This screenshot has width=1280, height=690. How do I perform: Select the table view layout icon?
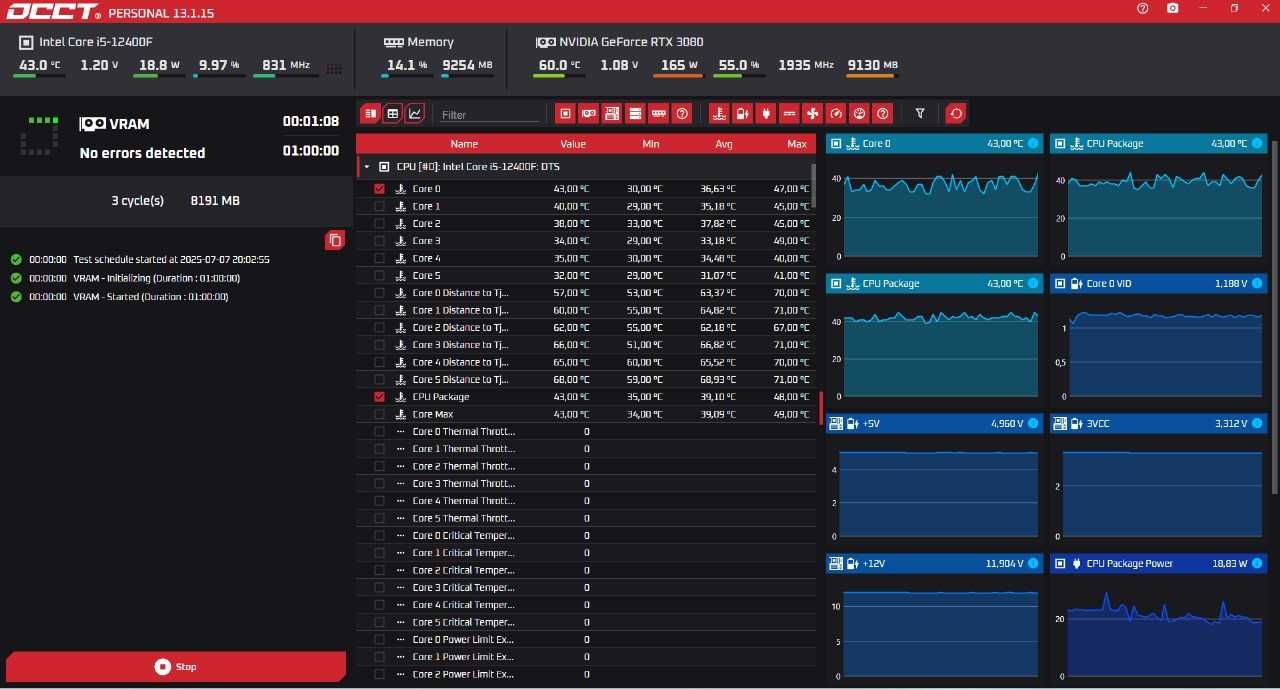[x=393, y=114]
